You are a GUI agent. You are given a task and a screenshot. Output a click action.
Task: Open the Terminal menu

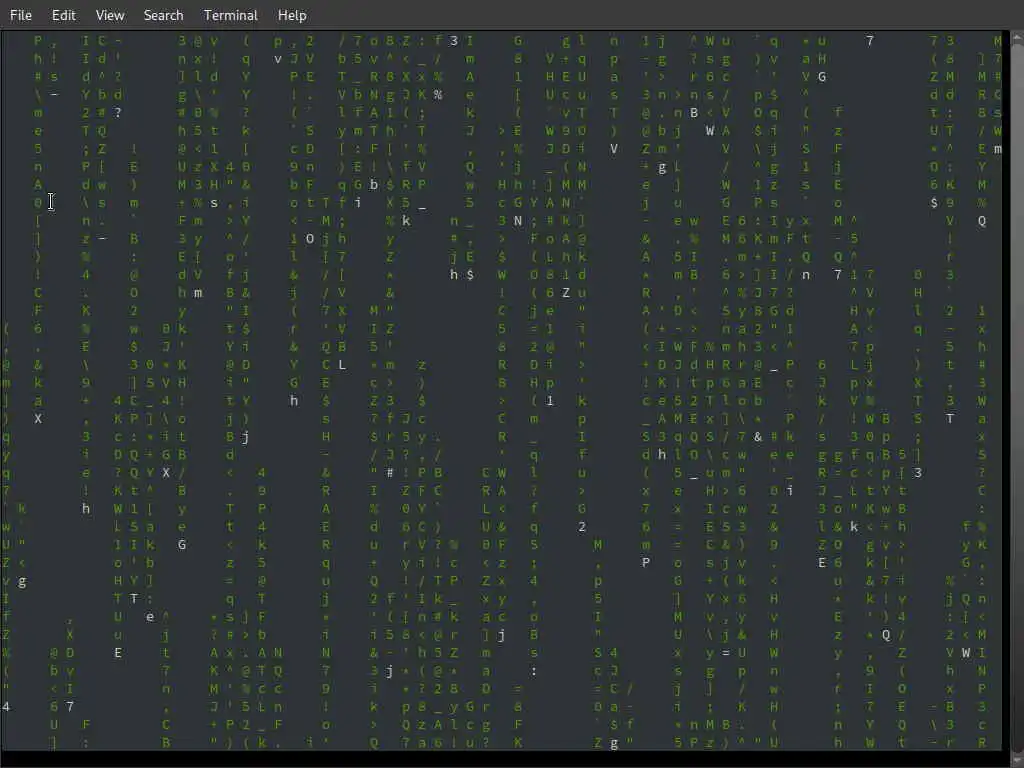(x=231, y=15)
